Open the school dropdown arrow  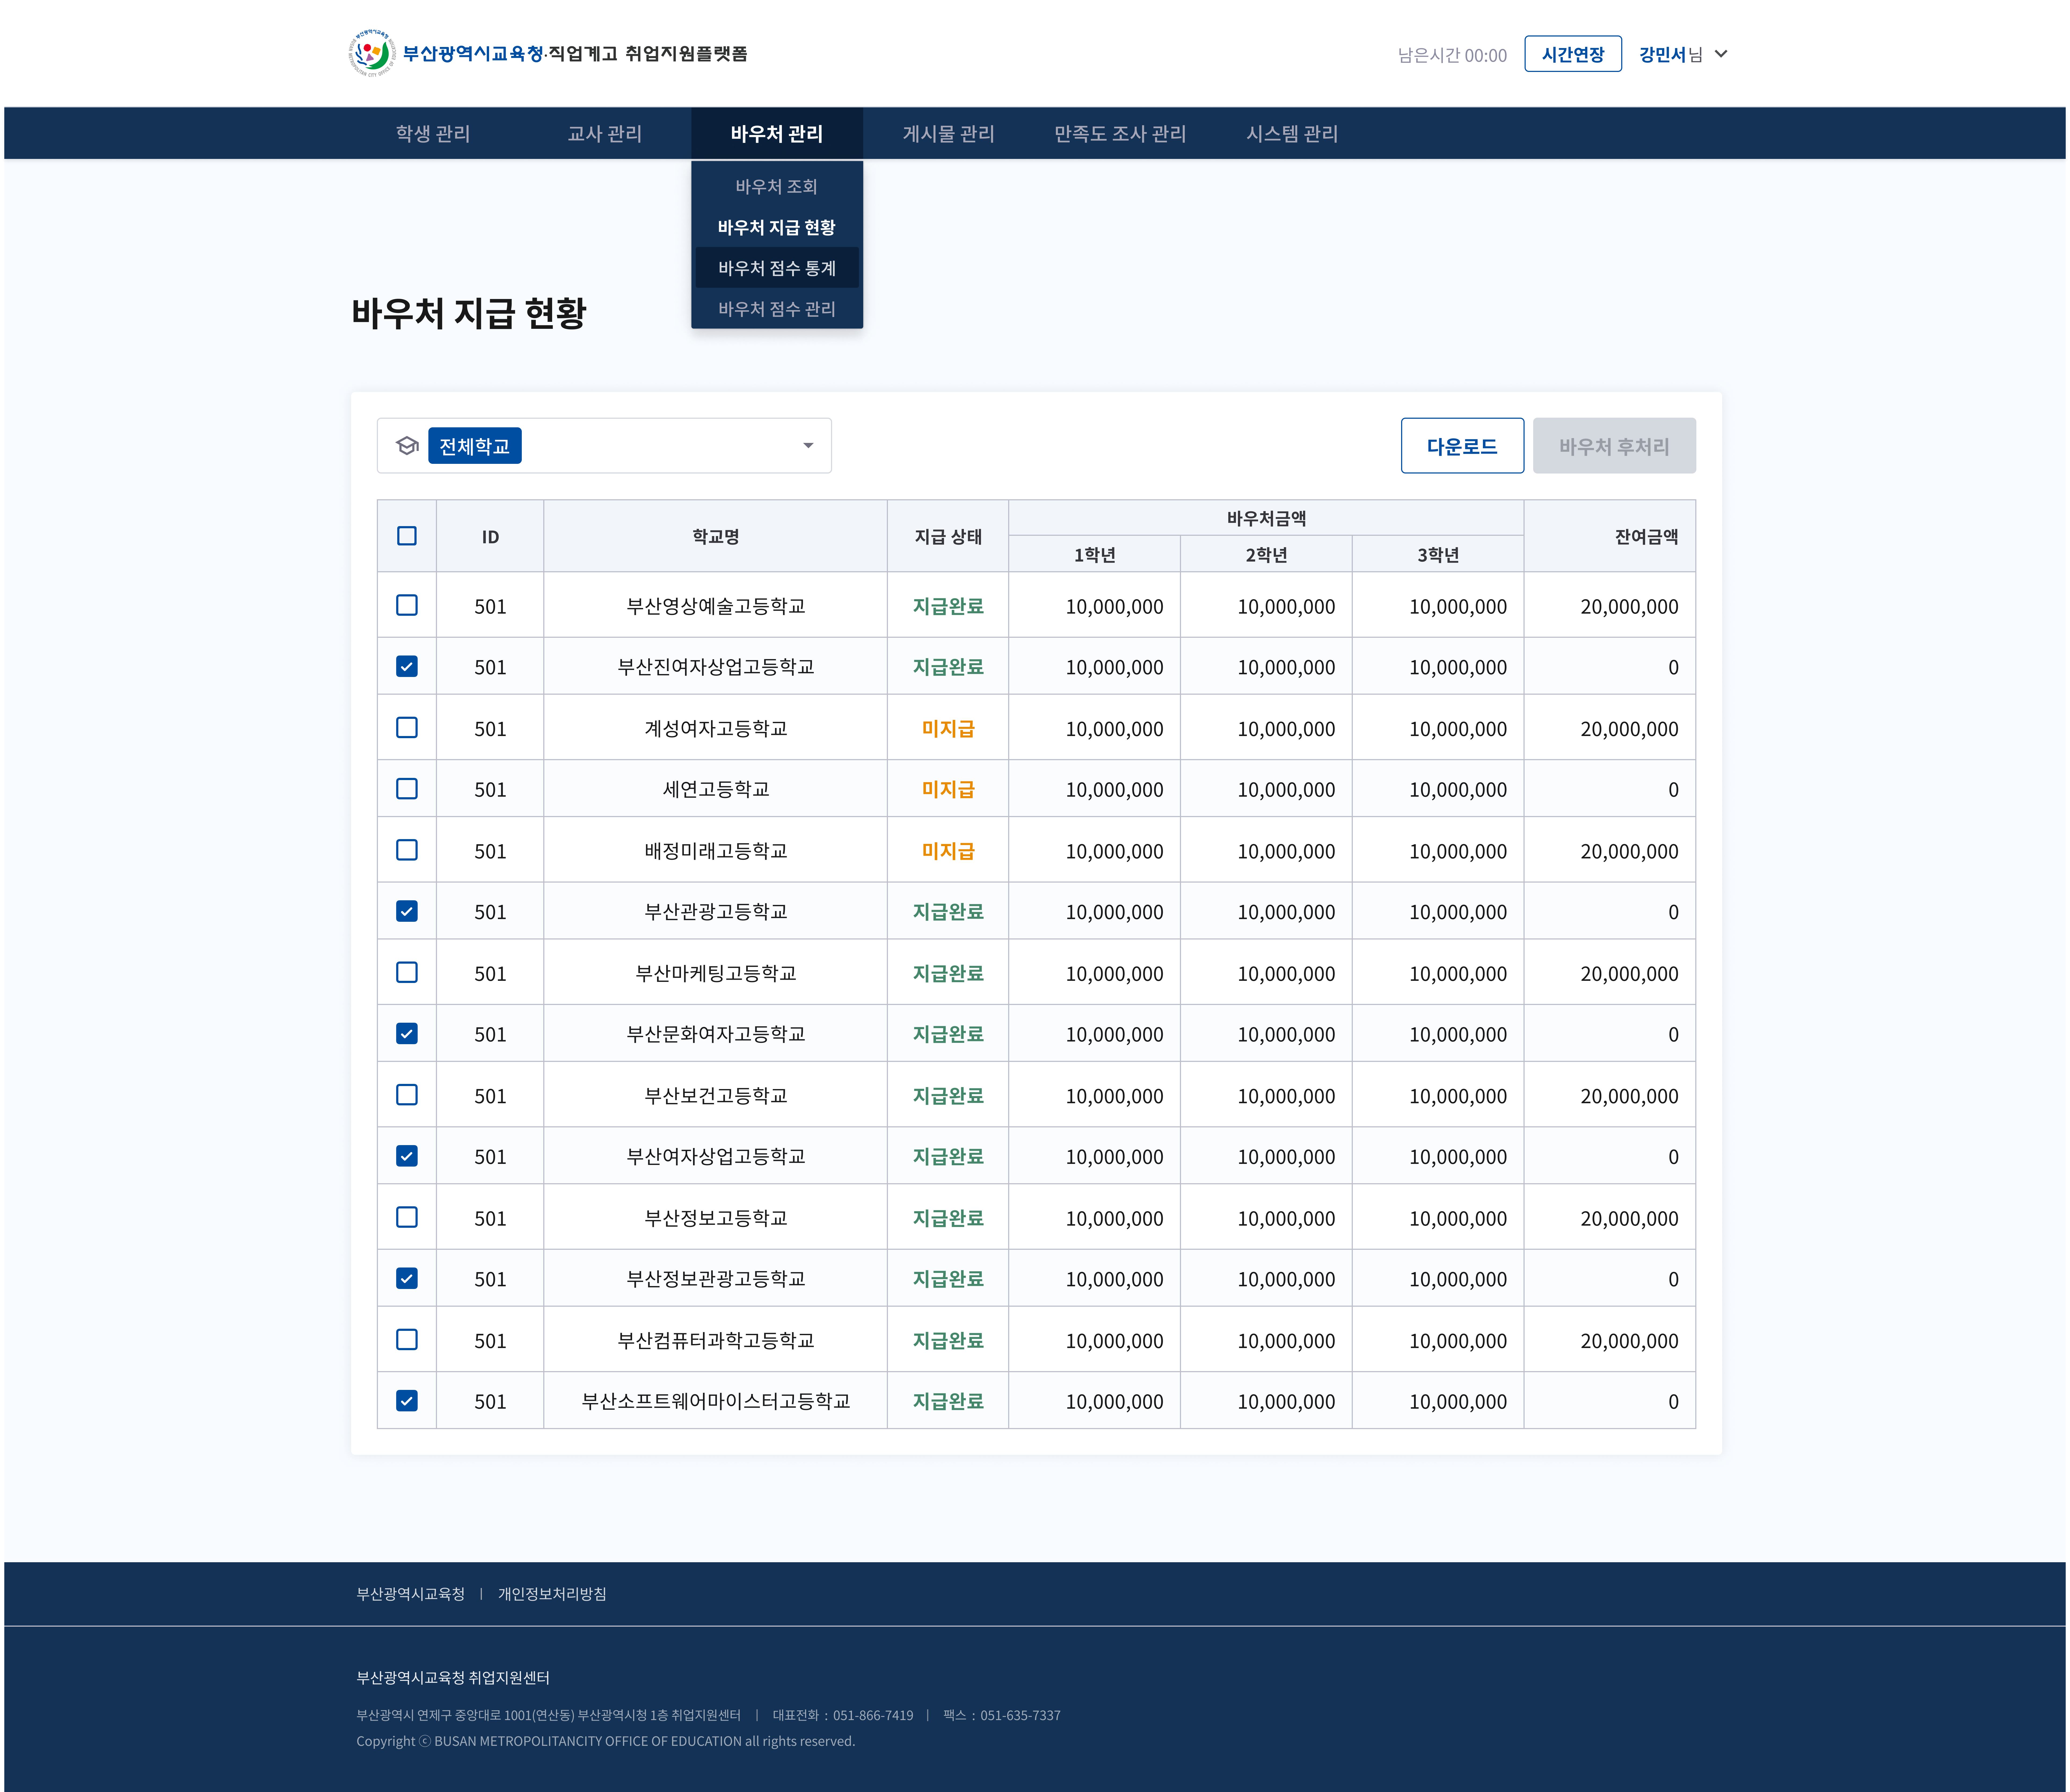click(x=808, y=446)
